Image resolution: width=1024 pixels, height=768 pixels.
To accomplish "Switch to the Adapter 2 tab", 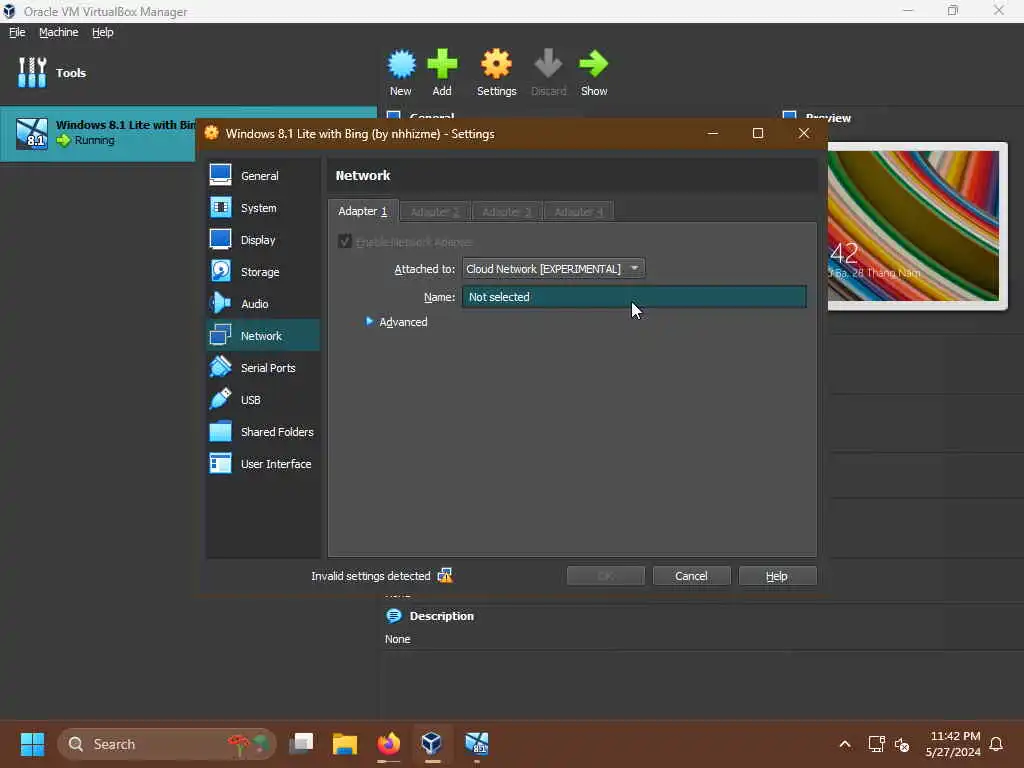I will [x=435, y=212].
